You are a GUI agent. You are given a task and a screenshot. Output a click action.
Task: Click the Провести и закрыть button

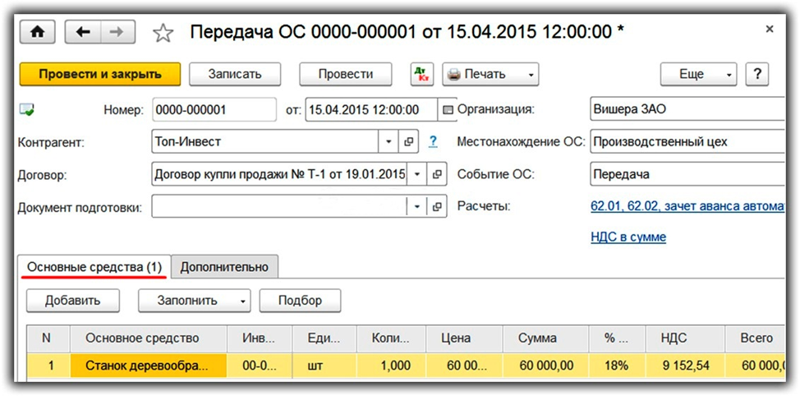tap(100, 75)
